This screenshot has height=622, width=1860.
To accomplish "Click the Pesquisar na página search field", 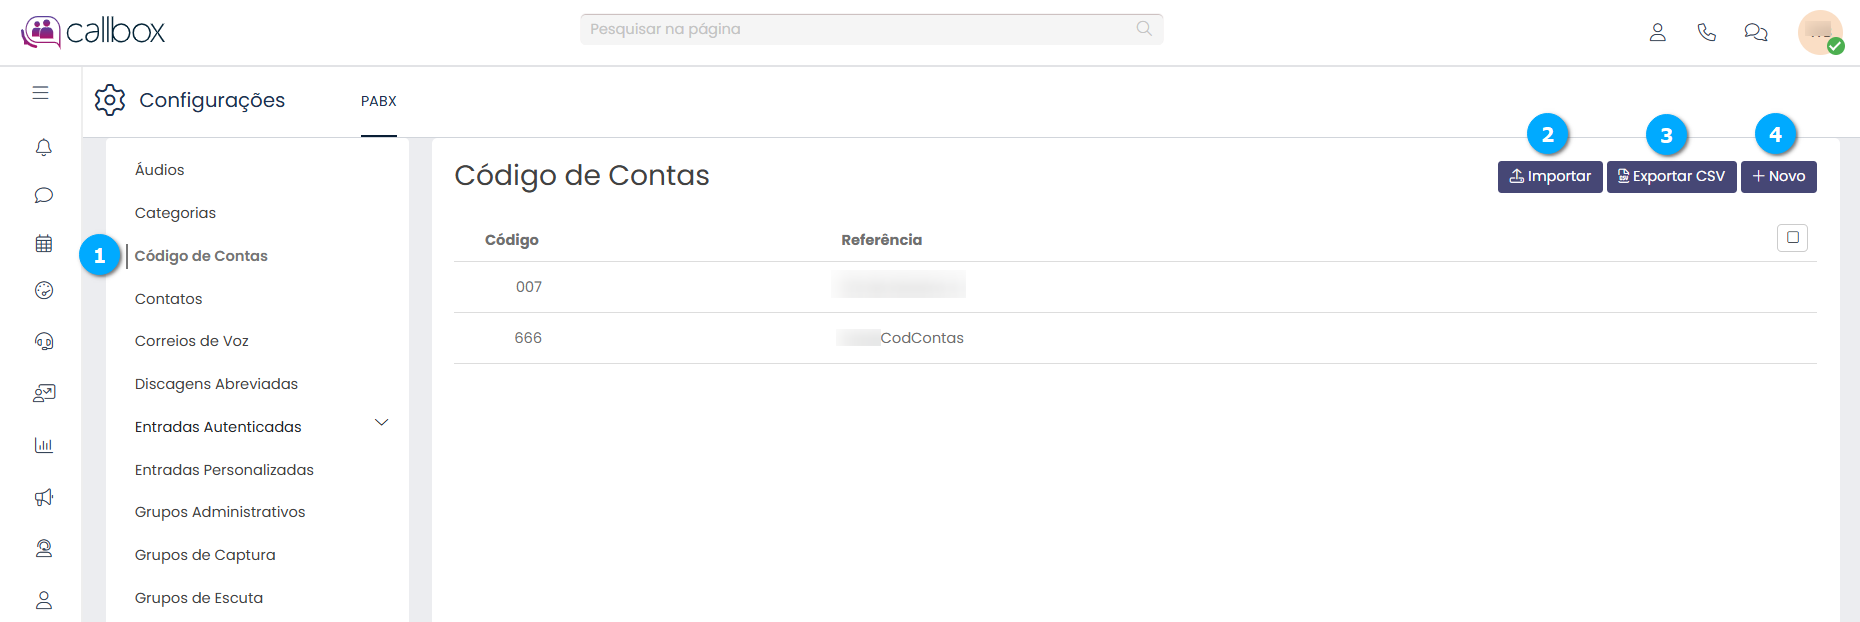I will (x=870, y=29).
